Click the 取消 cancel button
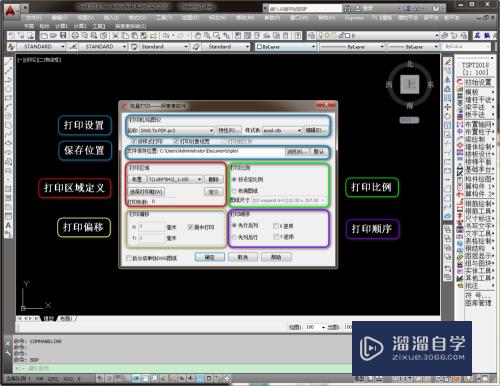The height and width of the screenshot is (386, 500). (243, 257)
